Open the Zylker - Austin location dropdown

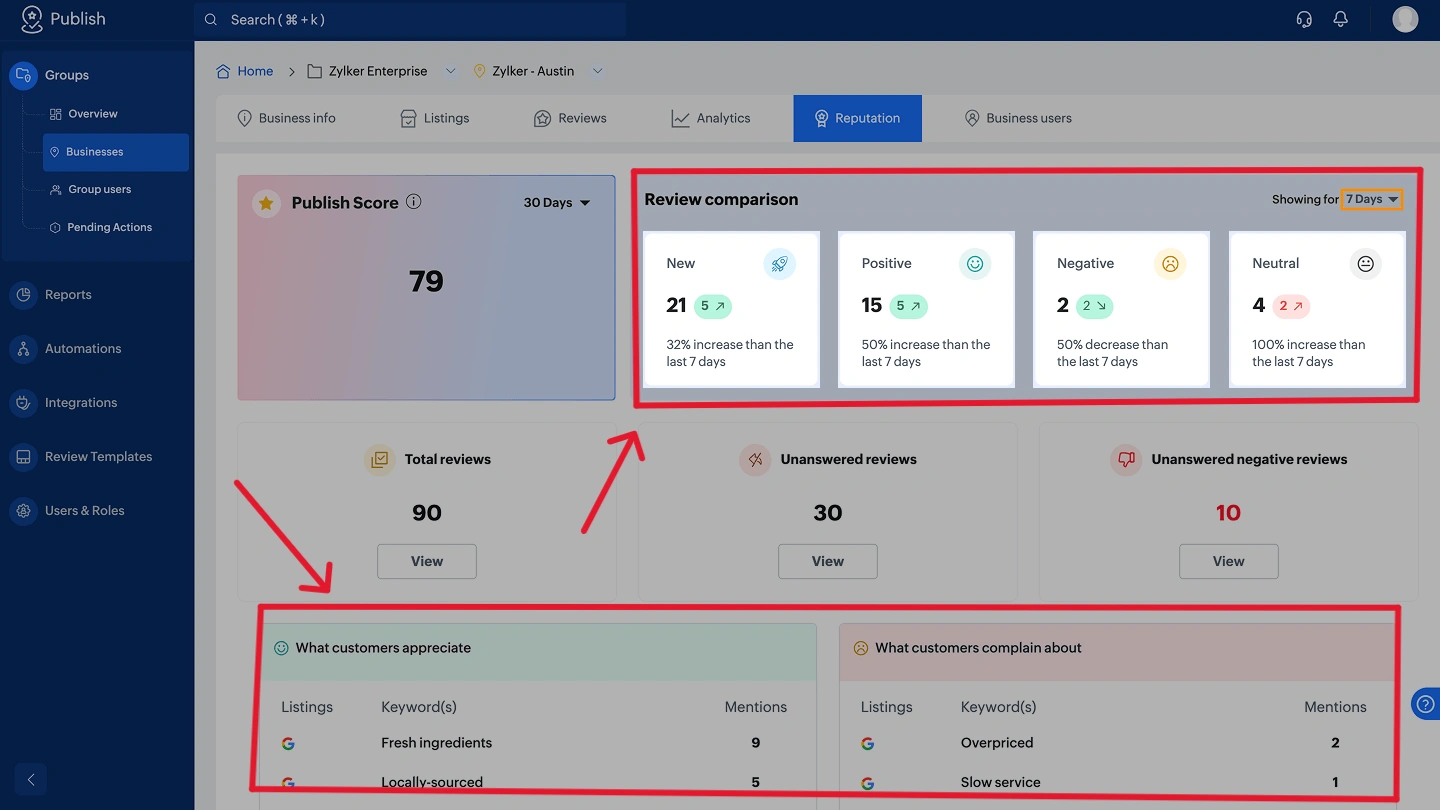click(597, 71)
